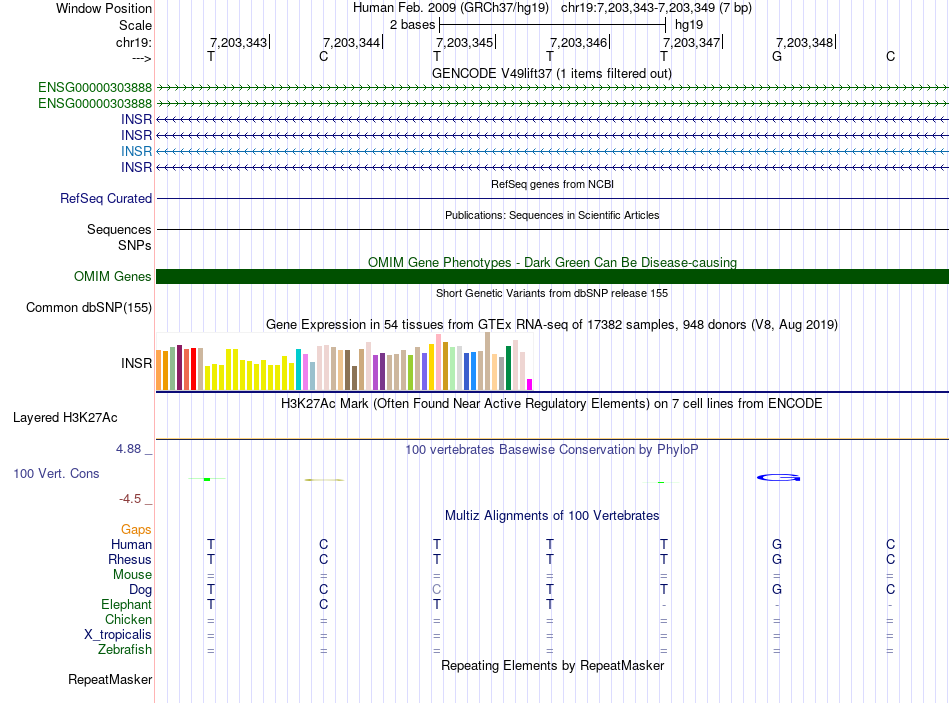Screen dimensions: 950x703
Task: Click the 7,203,345 position on the ruler
Action: click(x=464, y=43)
